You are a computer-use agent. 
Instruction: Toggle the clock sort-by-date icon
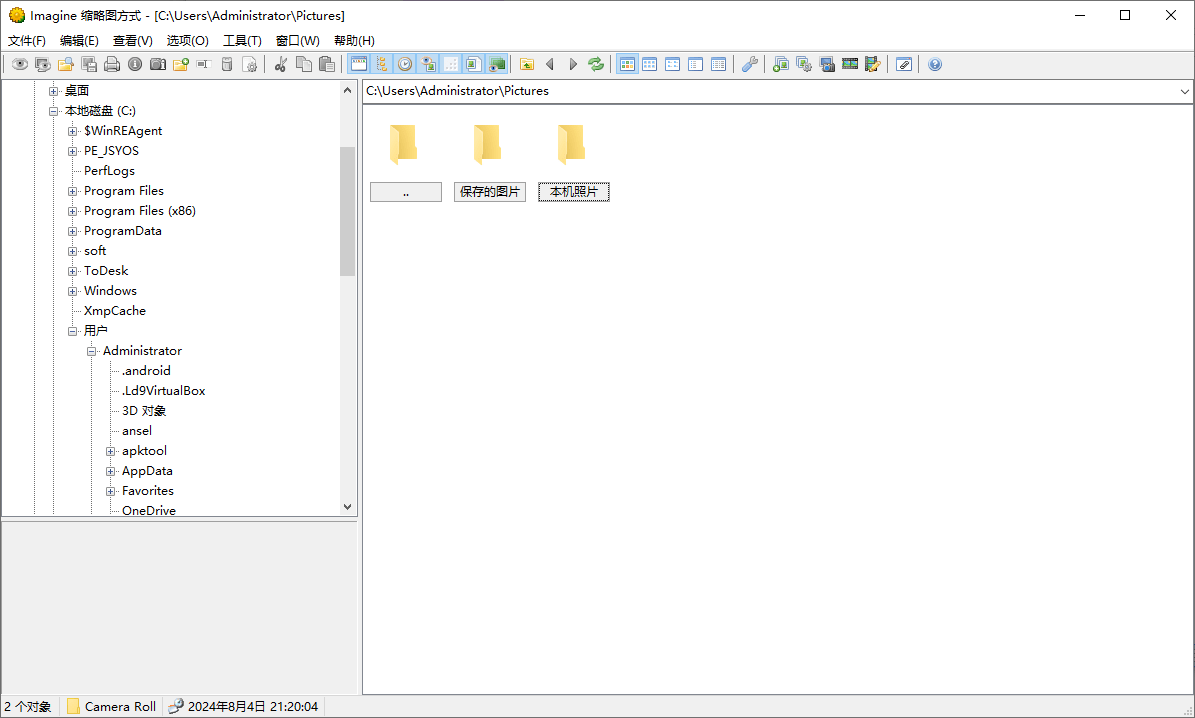pos(404,63)
